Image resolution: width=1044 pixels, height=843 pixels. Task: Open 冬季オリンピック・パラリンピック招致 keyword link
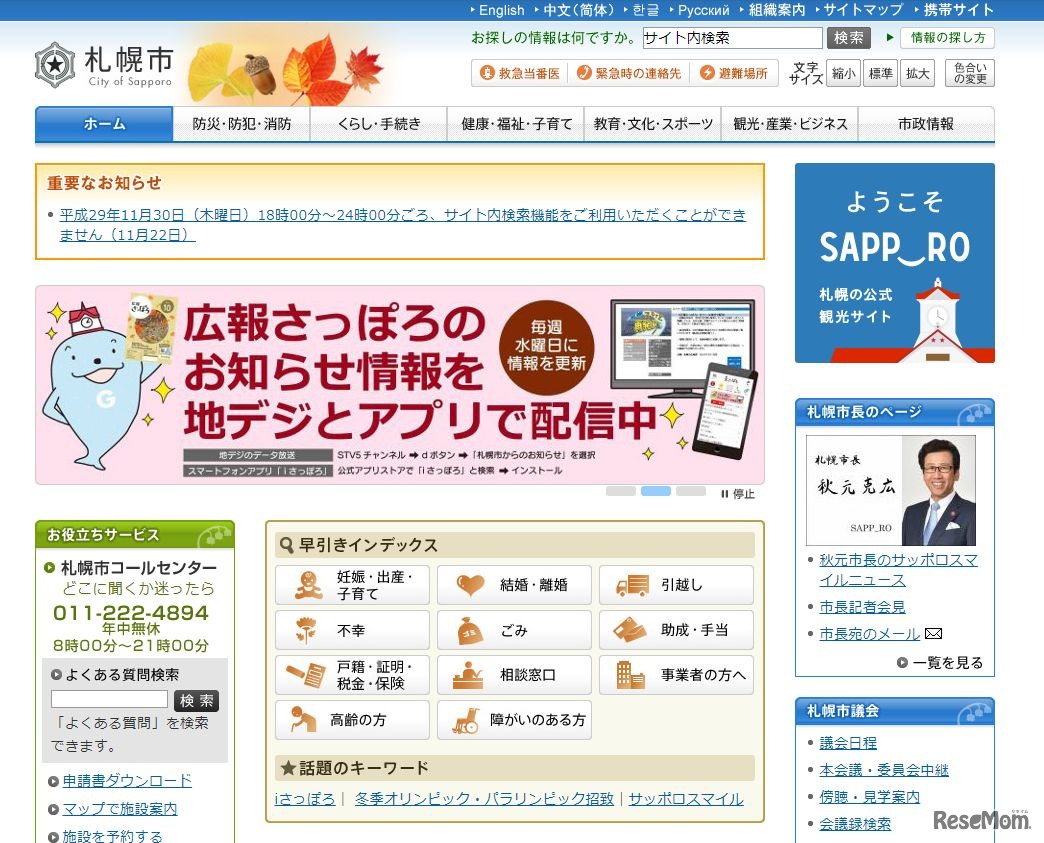(484, 798)
